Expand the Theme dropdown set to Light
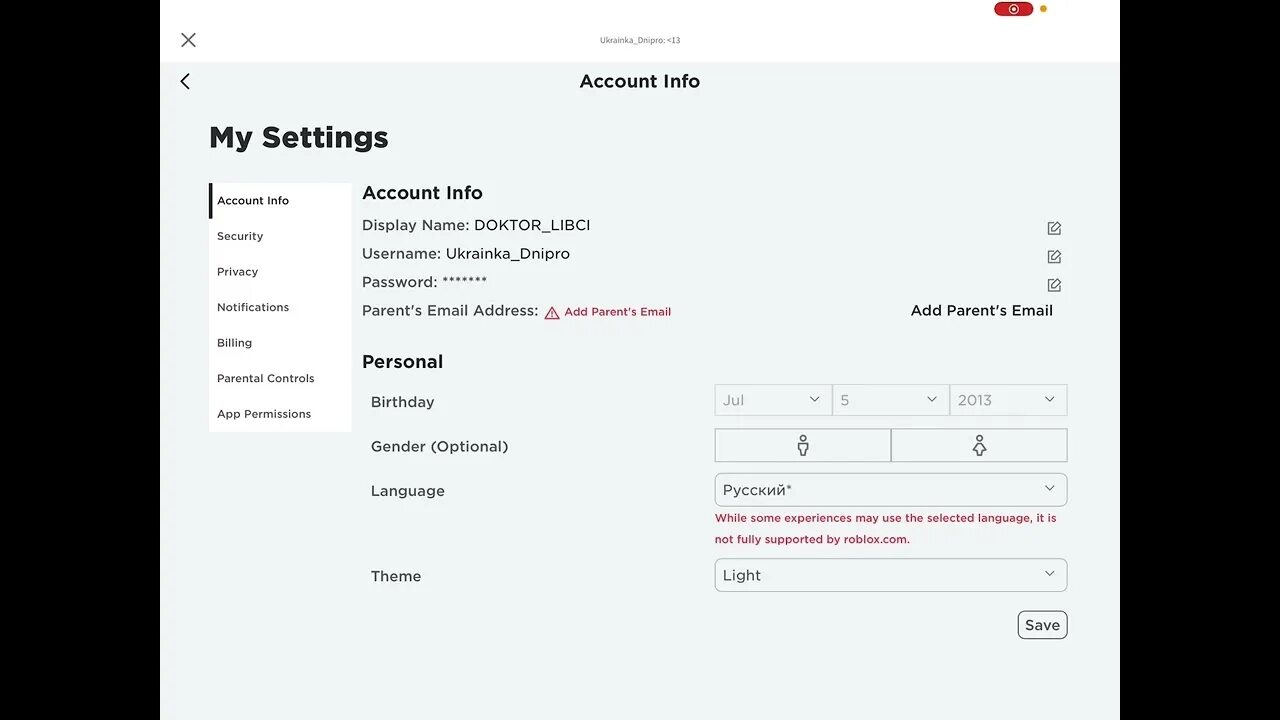The height and width of the screenshot is (720, 1280). (x=890, y=575)
